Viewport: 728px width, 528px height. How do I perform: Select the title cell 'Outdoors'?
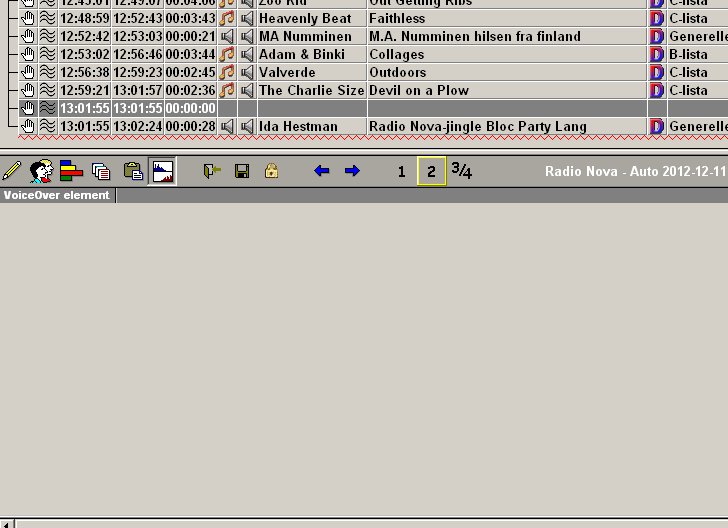click(507, 72)
